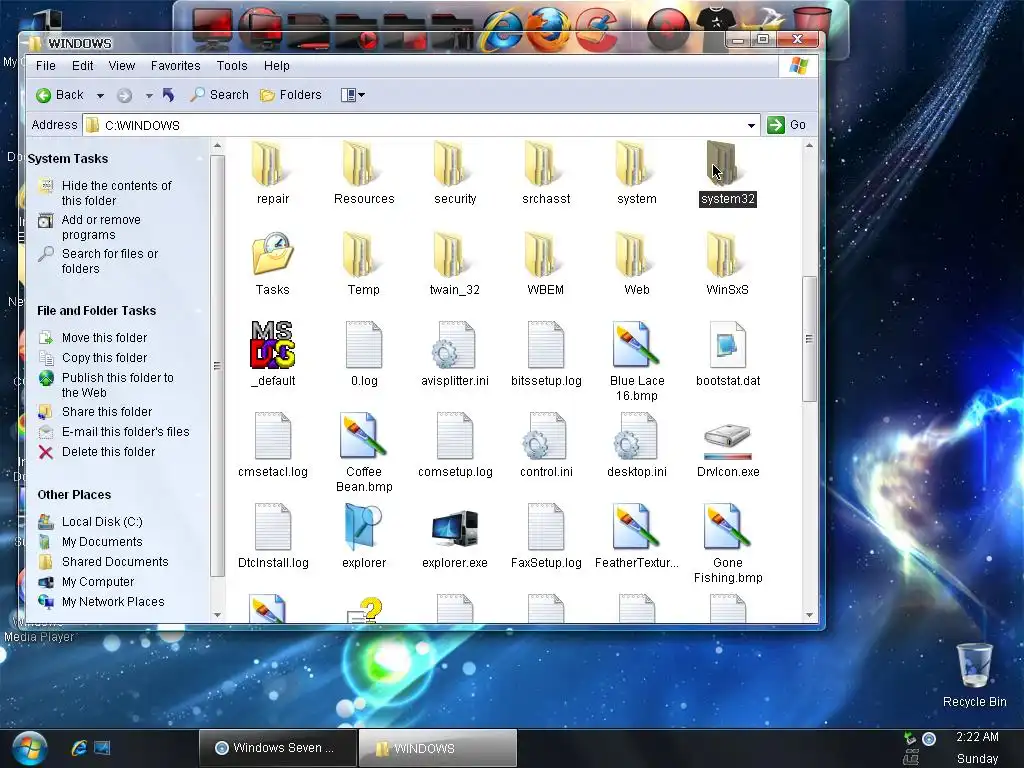
Task: Click Share this folder link
Action: pos(106,412)
